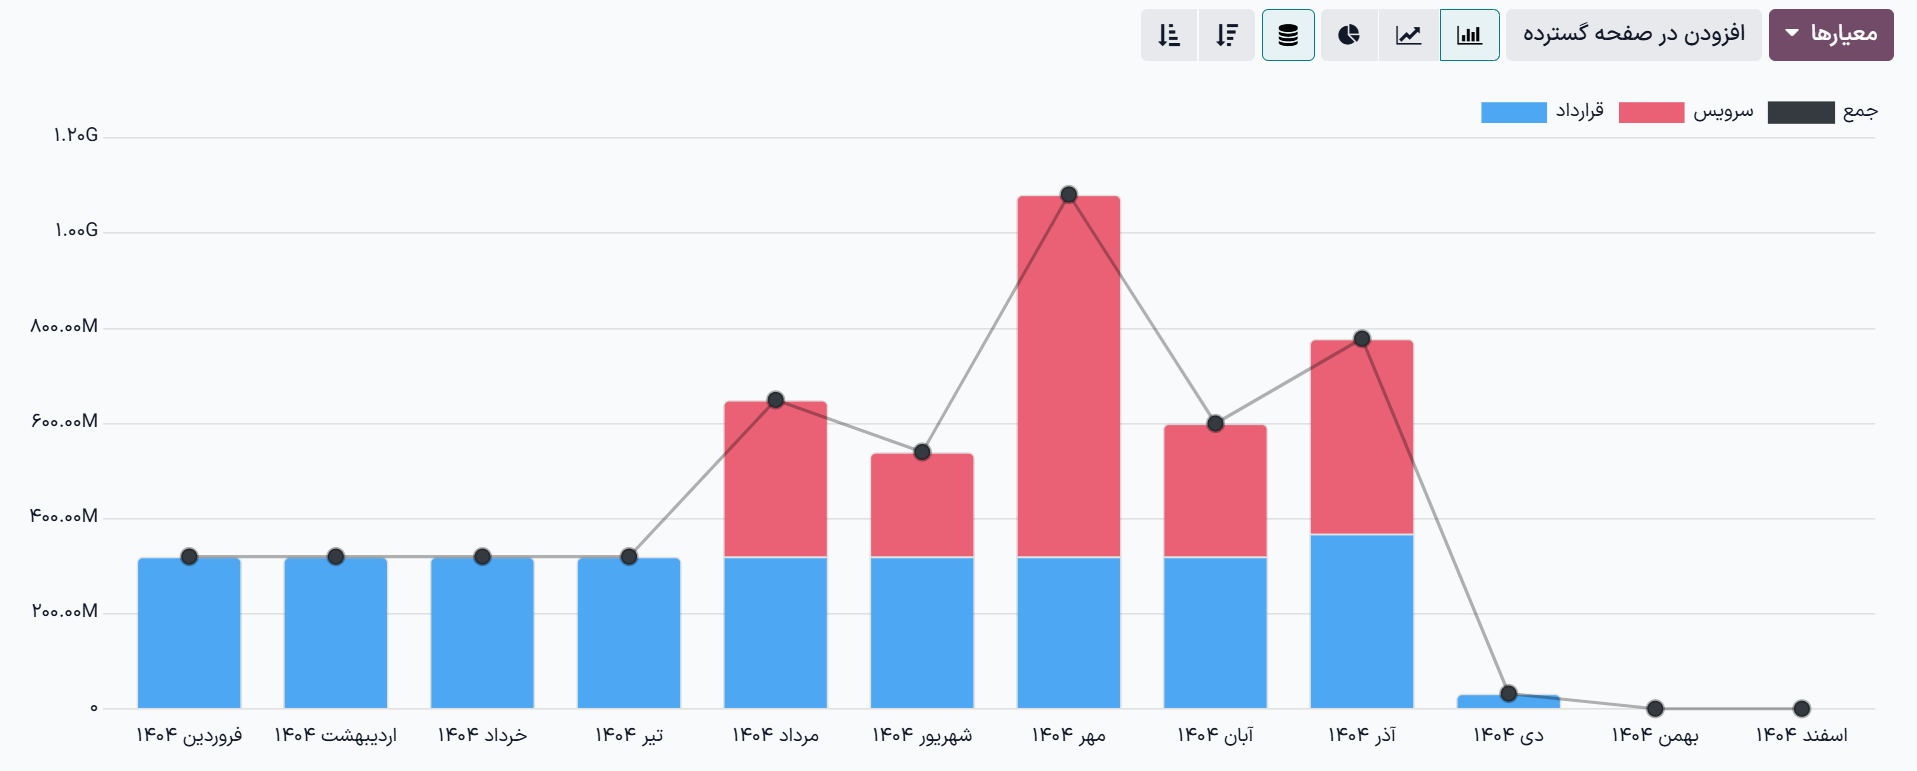Click the خرداد ۱۴۰۴ axis label
This screenshot has width=1917, height=771.
pos(482,735)
